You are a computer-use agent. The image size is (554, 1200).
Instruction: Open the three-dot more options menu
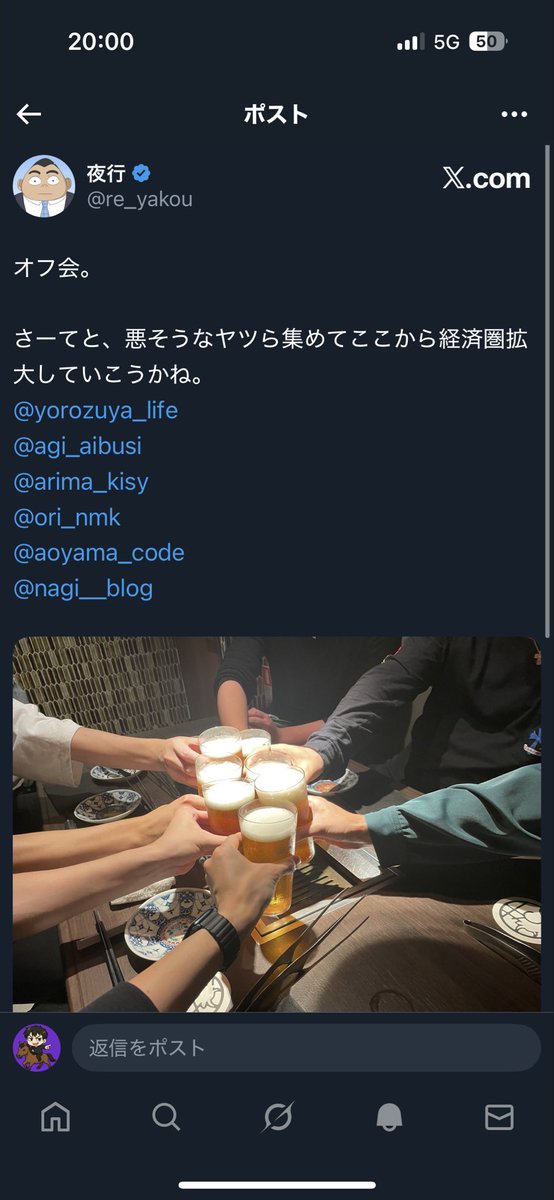point(514,114)
